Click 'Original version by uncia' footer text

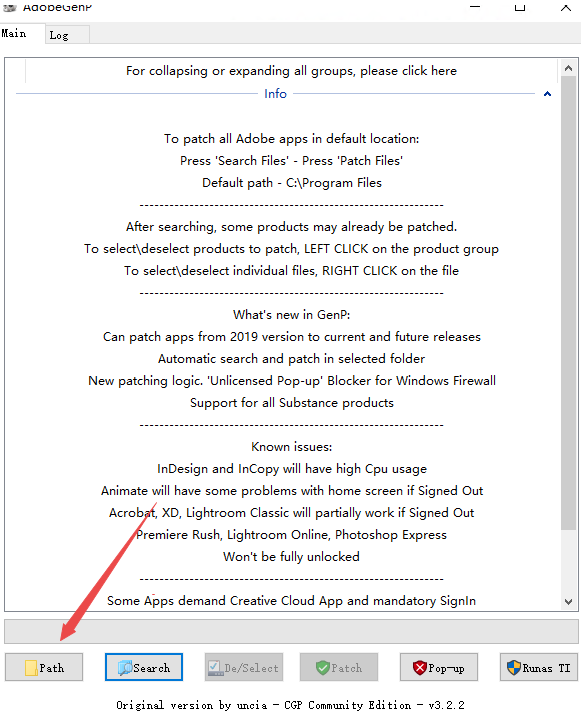point(290,705)
